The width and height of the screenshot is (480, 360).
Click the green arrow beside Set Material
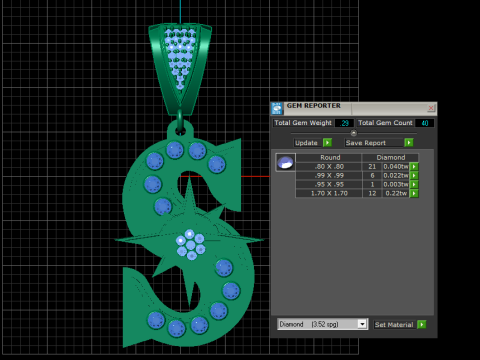pyautogui.click(x=421, y=324)
